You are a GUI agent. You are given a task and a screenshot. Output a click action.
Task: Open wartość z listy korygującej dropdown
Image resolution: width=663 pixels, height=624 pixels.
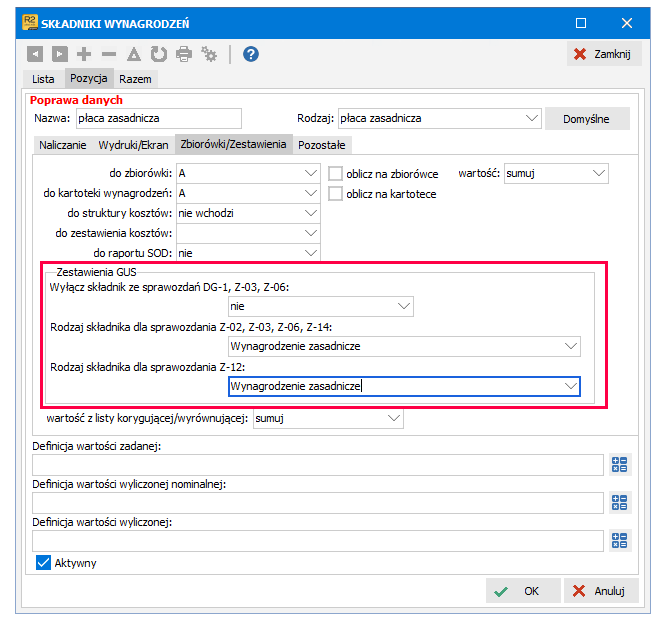pyautogui.click(x=394, y=419)
